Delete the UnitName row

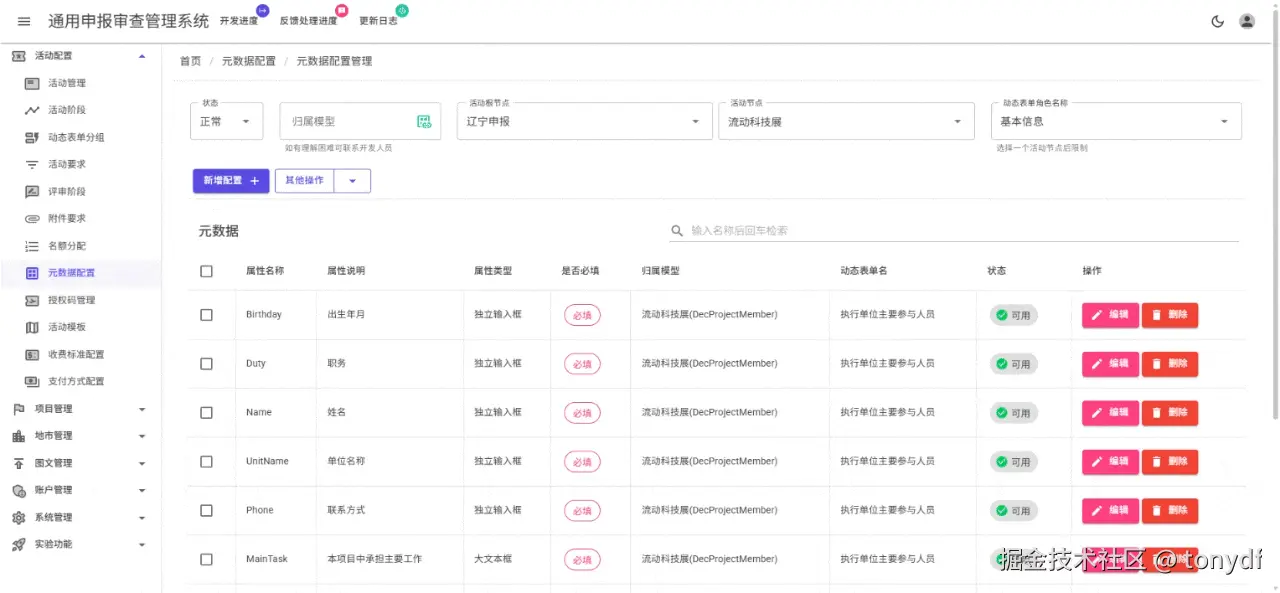point(1170,462)
